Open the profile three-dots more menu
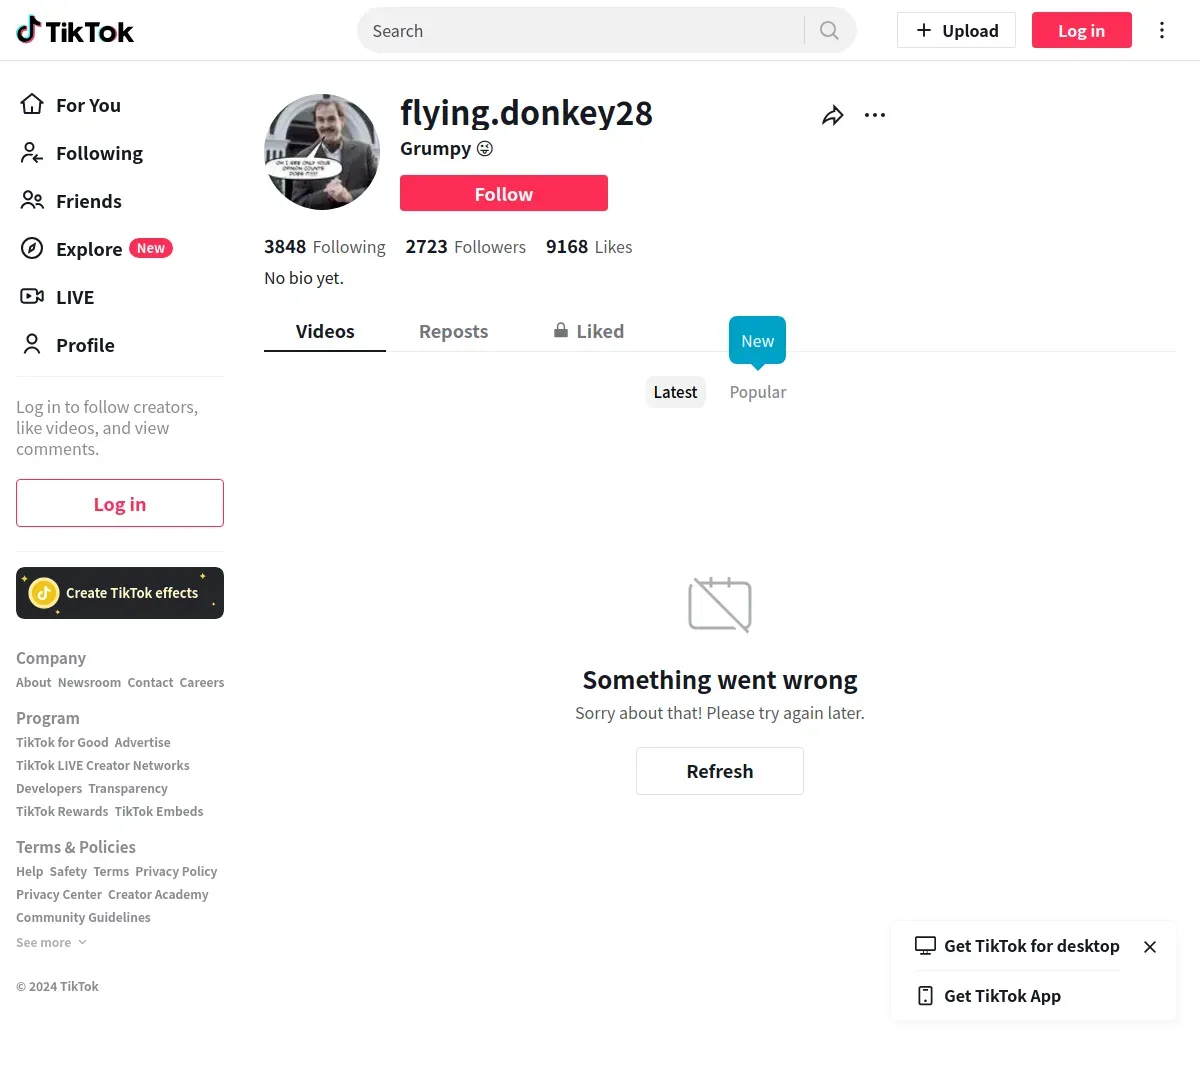 coord(875,115)
